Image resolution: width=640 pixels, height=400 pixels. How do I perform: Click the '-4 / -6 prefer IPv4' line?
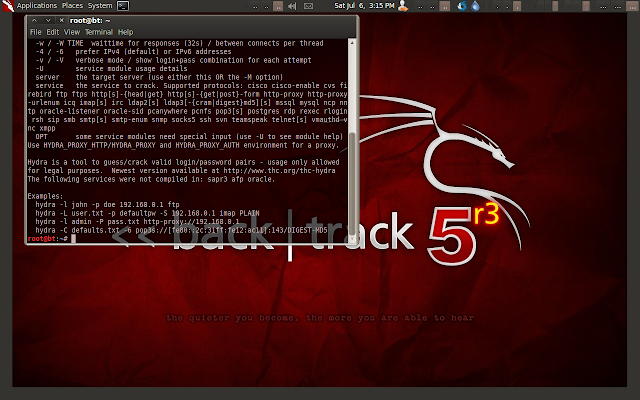coord(133,51)
